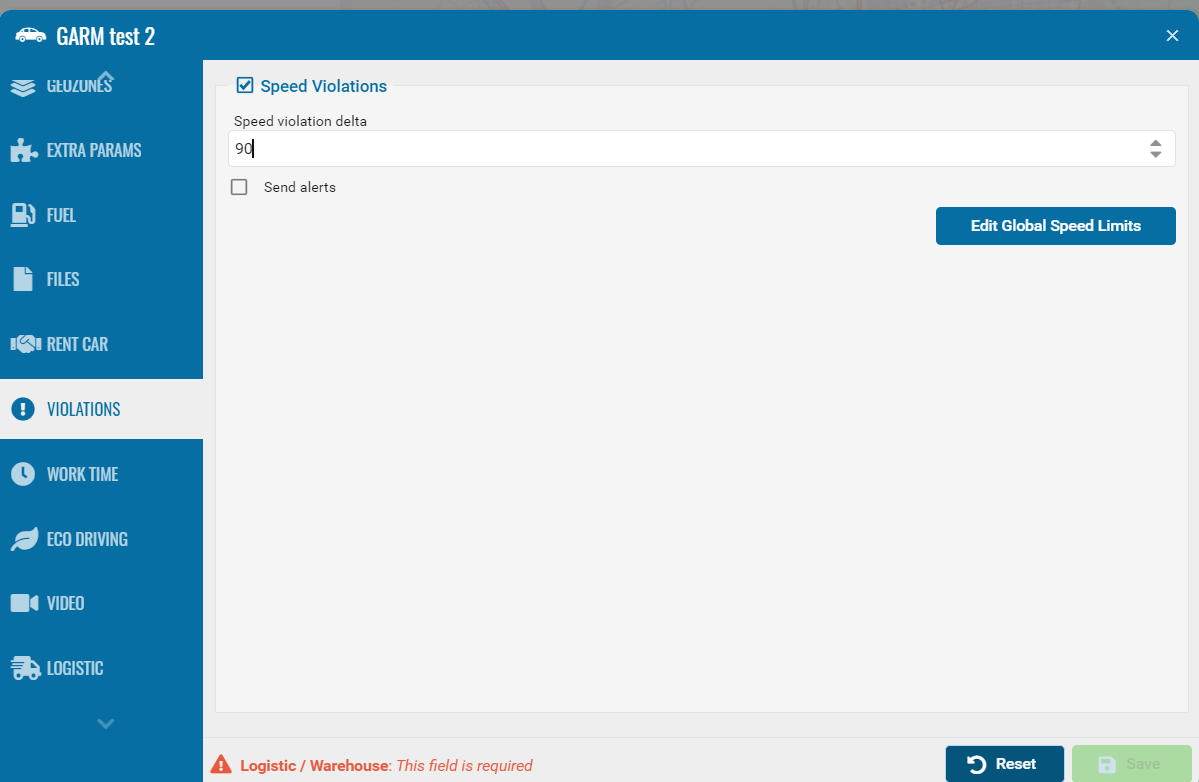Click the Fuel pump icon

point(23,215)
